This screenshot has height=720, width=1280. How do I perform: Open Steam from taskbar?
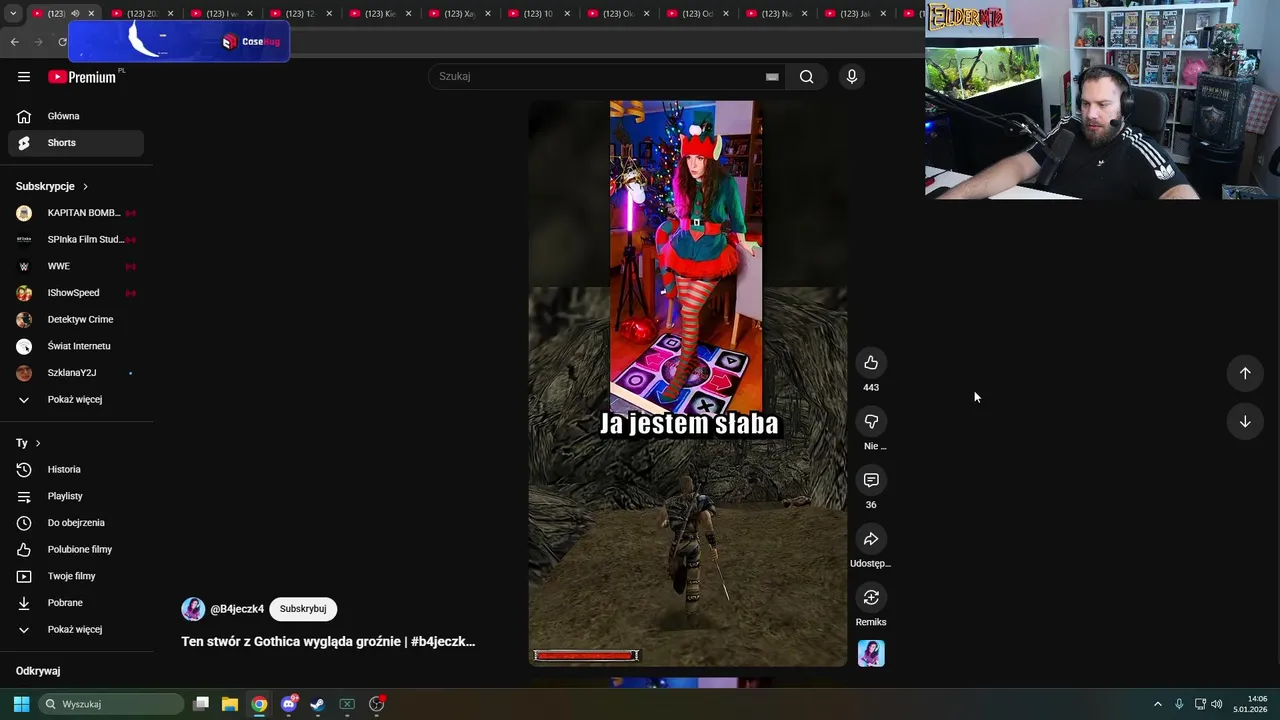click(318, 704)
